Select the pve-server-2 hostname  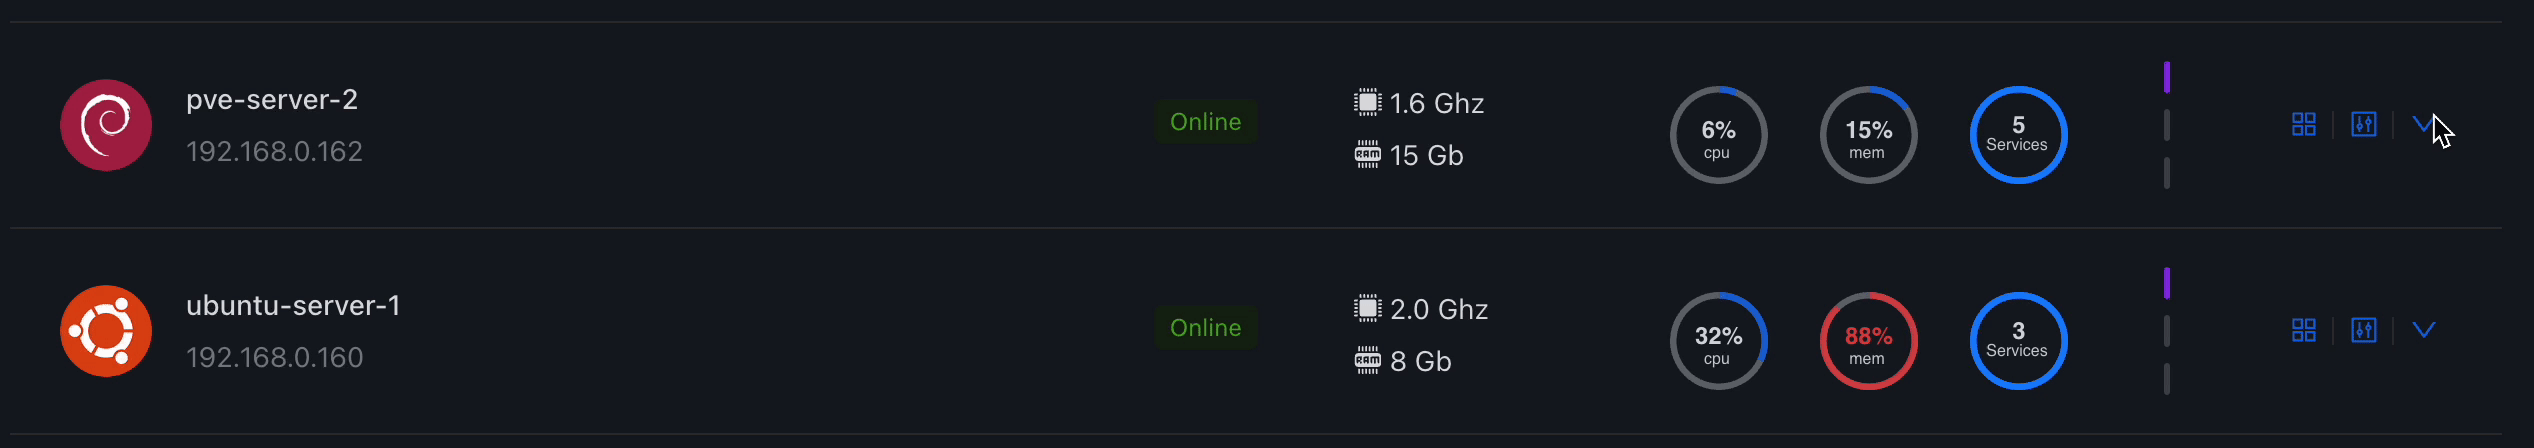(x=272, y=100)
